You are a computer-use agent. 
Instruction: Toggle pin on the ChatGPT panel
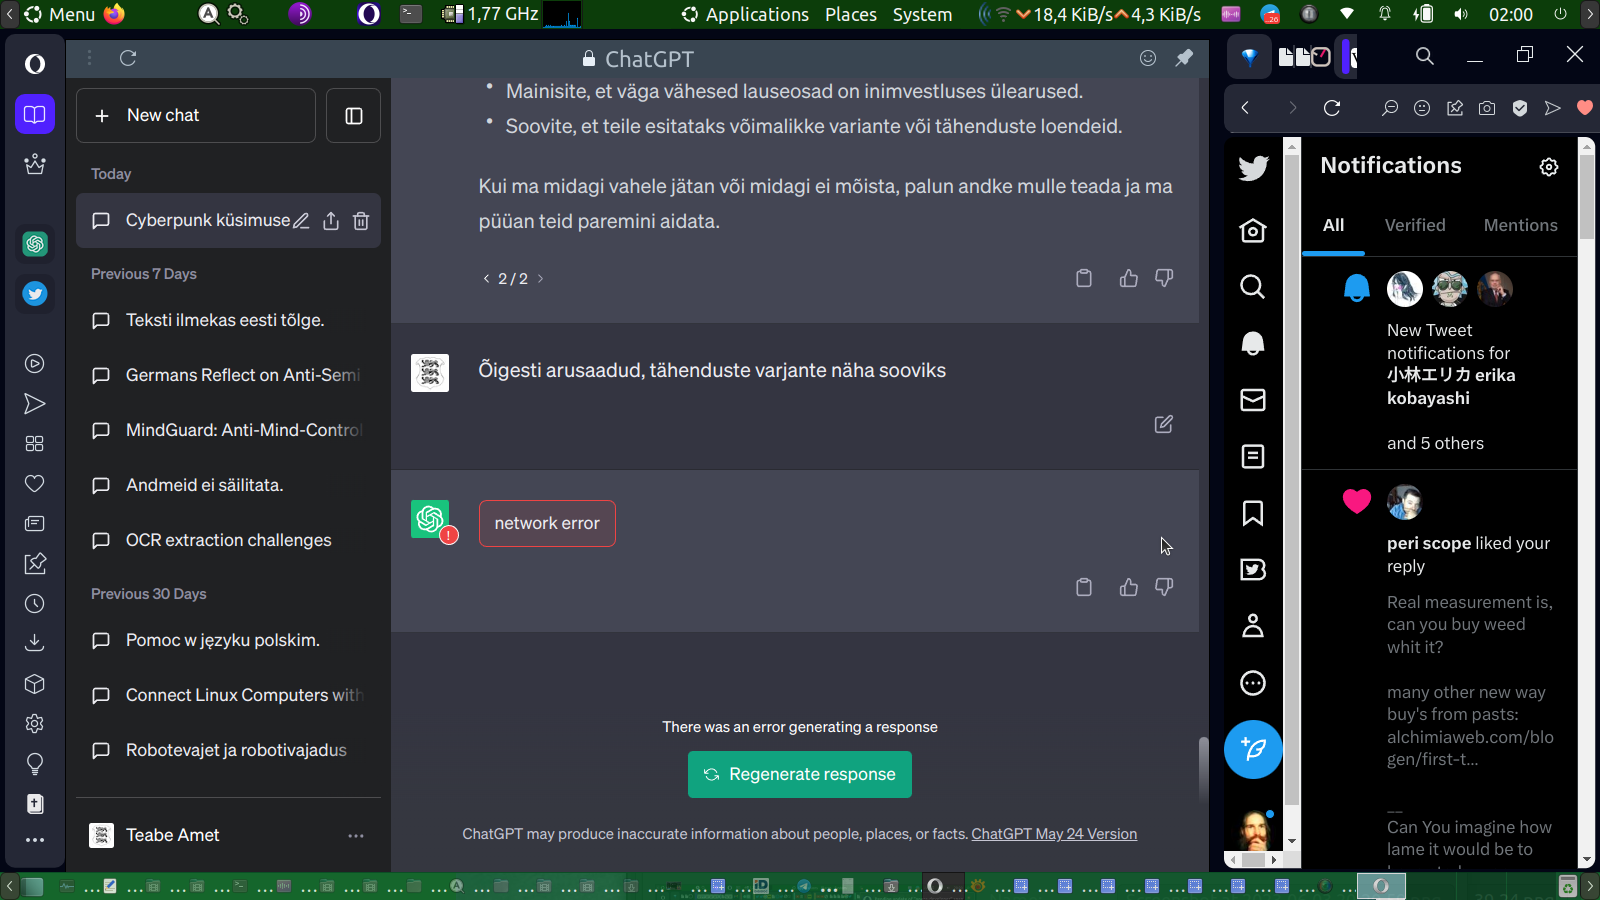[1184, 58]
